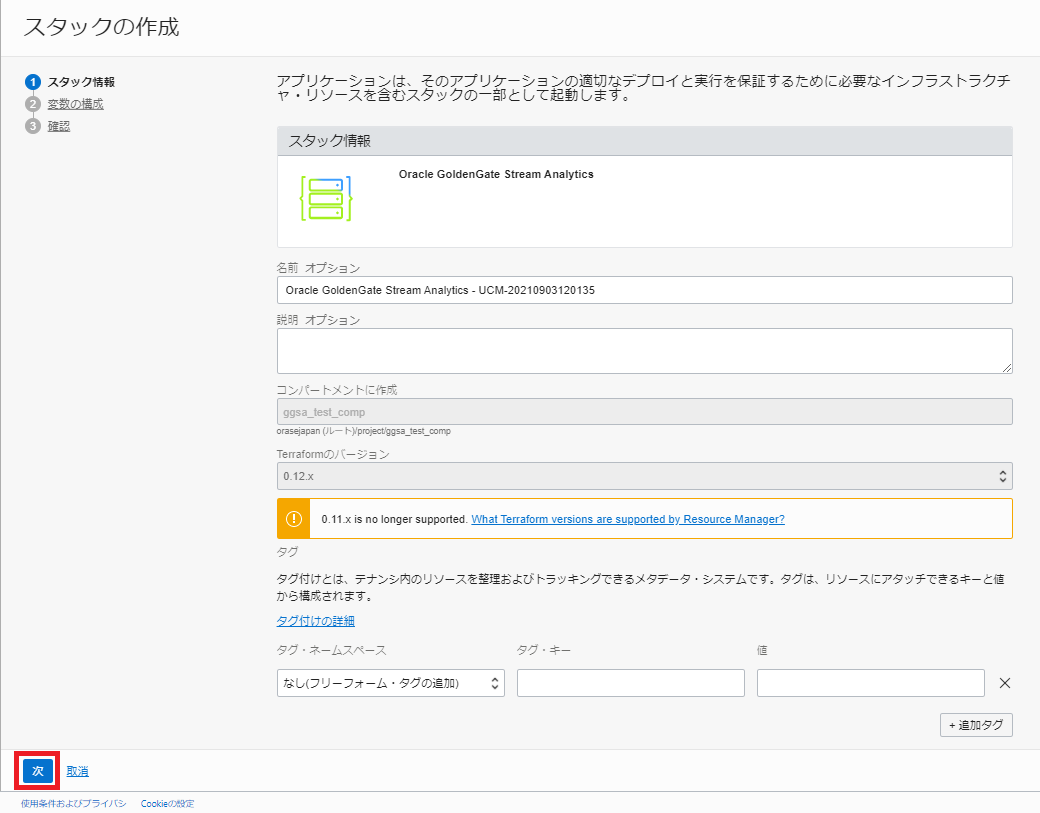Screen dimensions: 1040x813
Task: Open the supported Terraform versions link
Action: 627,519
